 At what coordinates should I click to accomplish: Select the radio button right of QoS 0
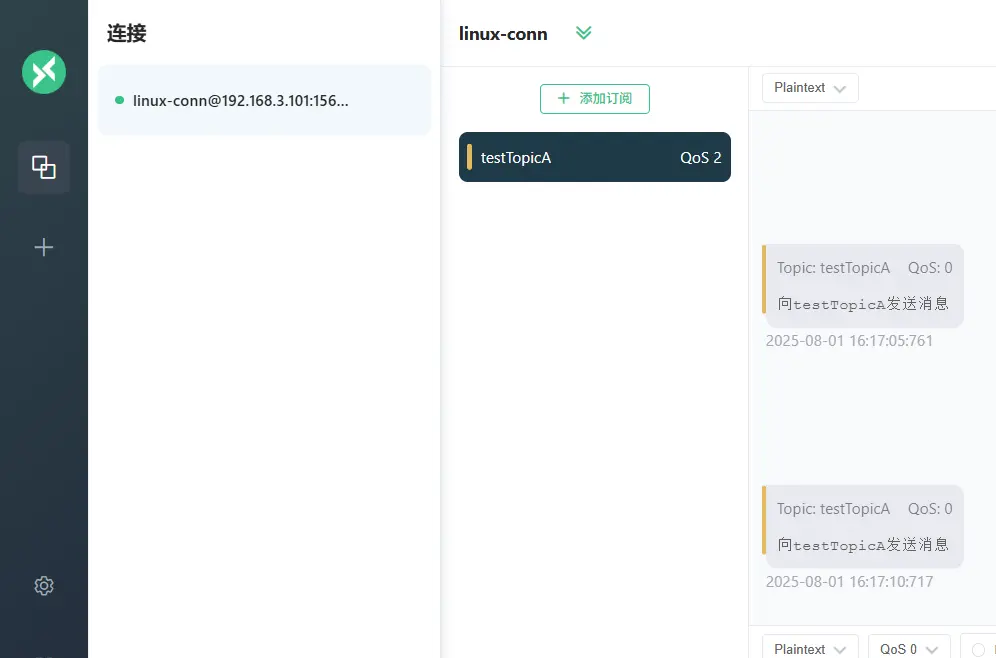[x=978, y=649]
